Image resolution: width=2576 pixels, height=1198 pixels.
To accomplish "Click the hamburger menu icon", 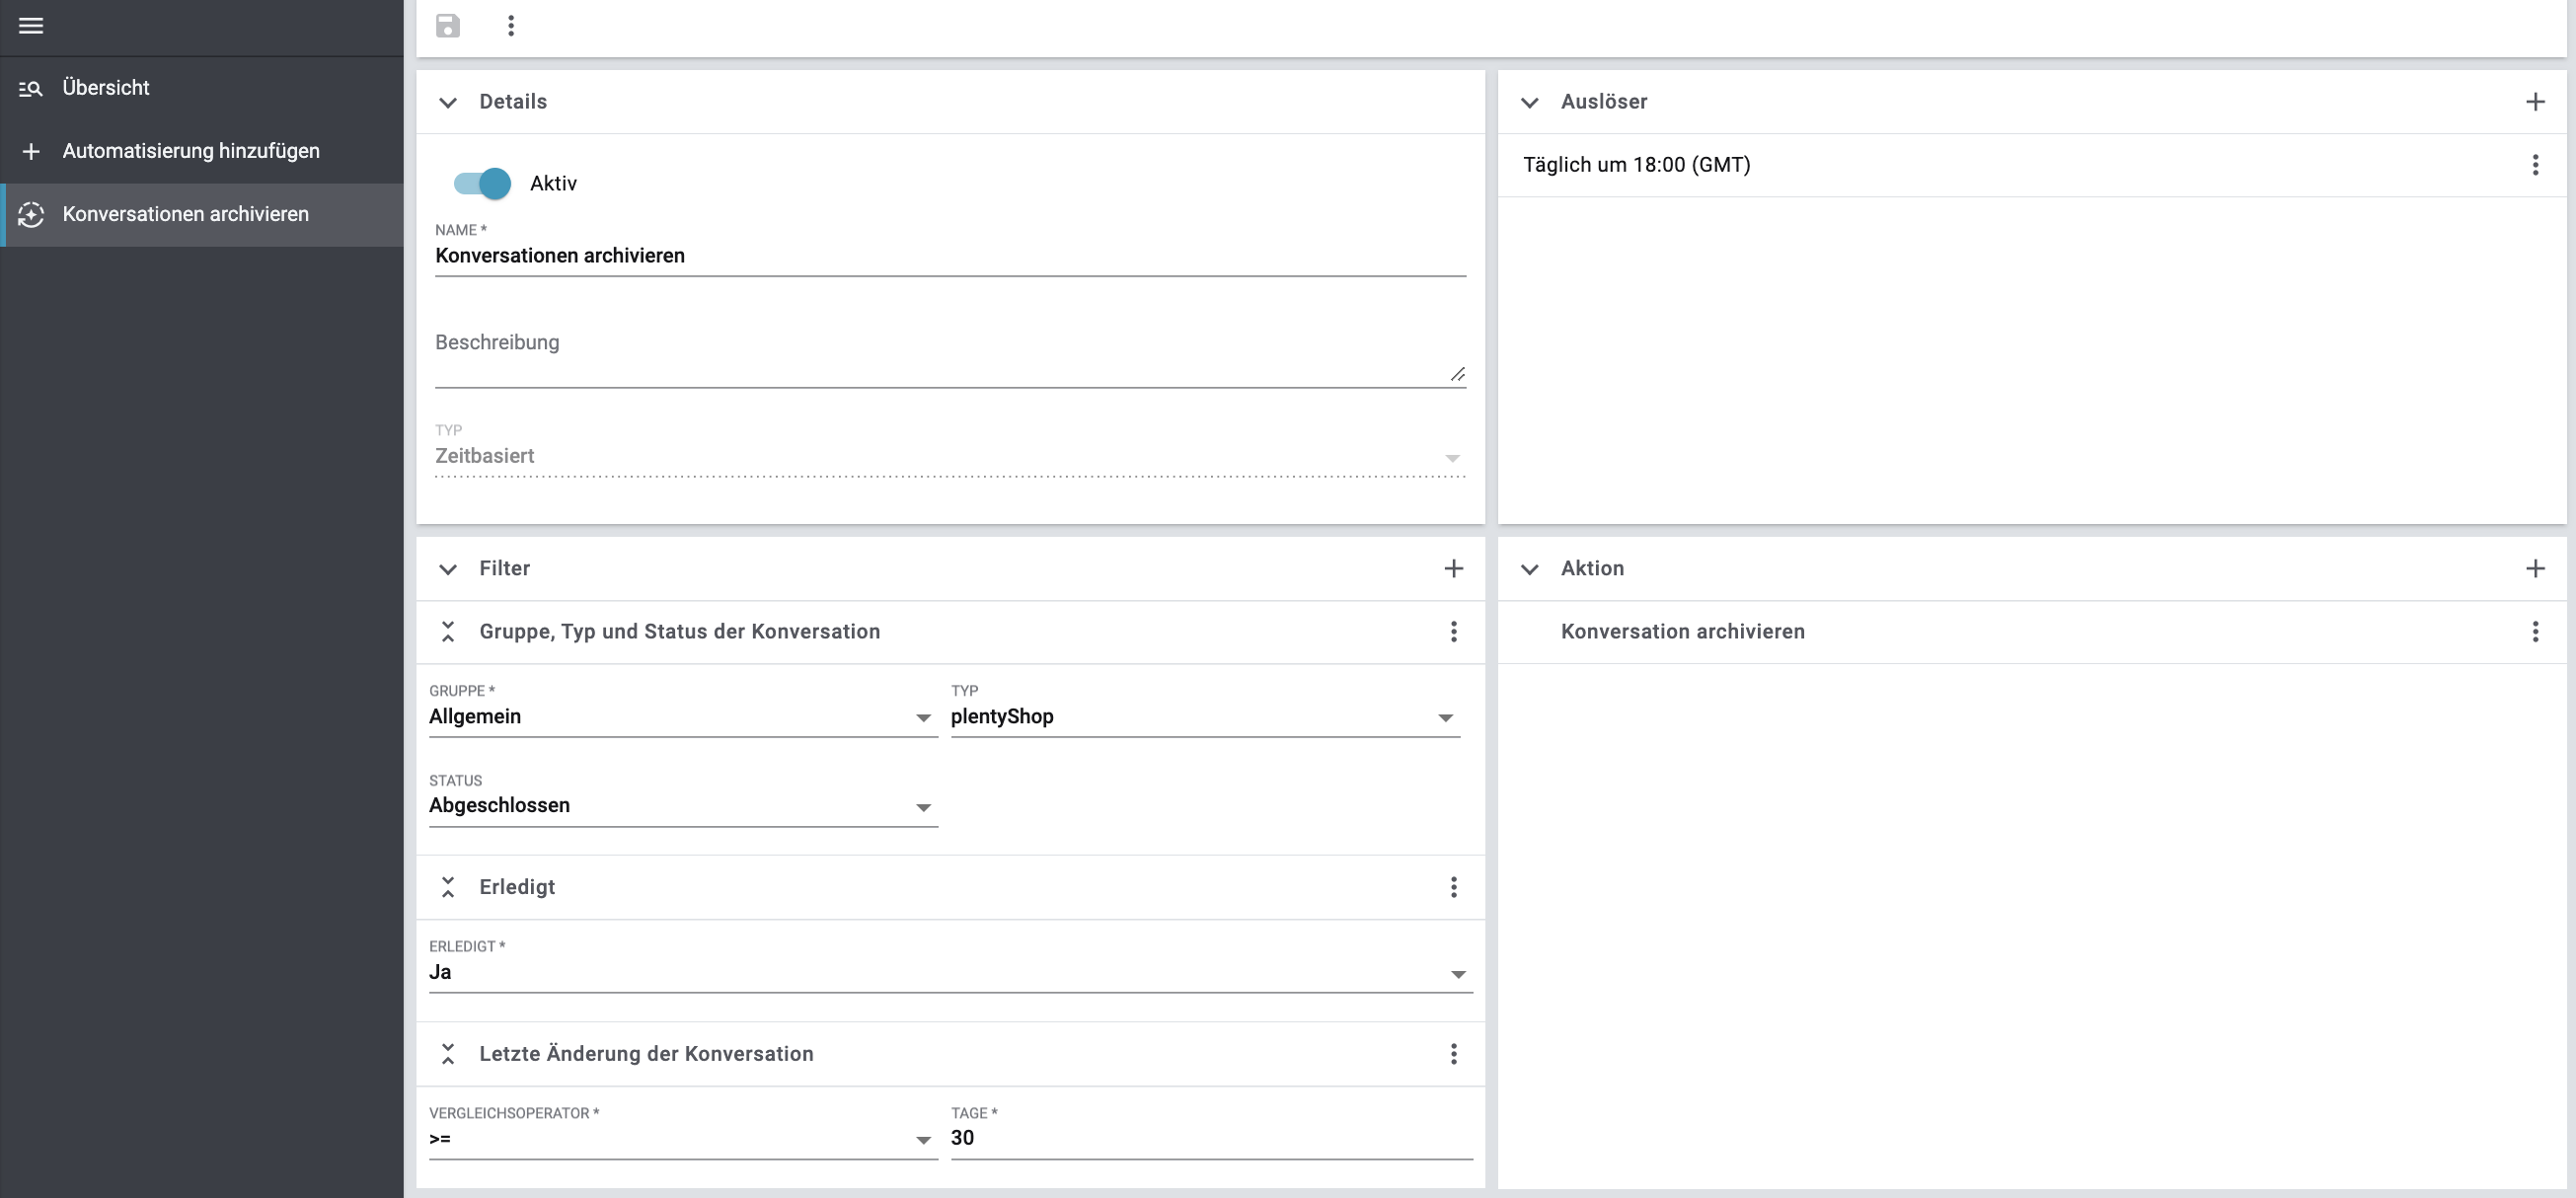I will (31, 26).
